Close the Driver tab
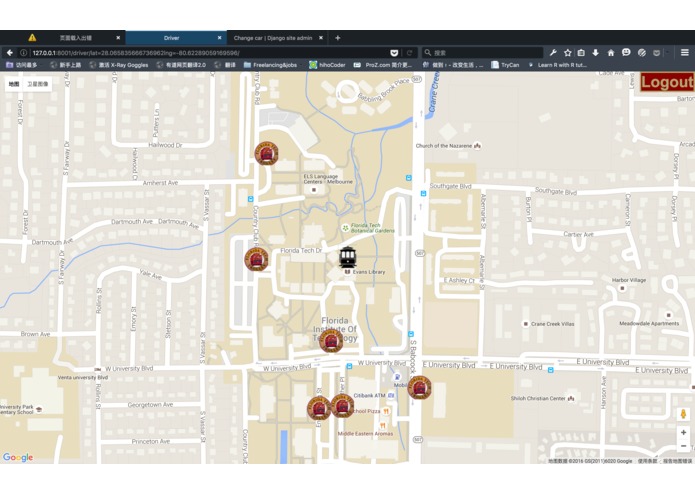The height and width of the screenshot is (494, 695). (x=219, y=38)
